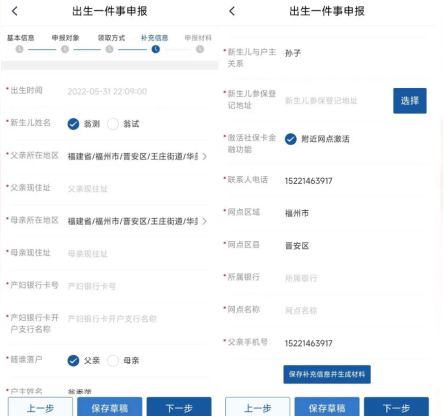Tap the back arrow on right screen
The image size is (444, 417).
click(232, 11)
